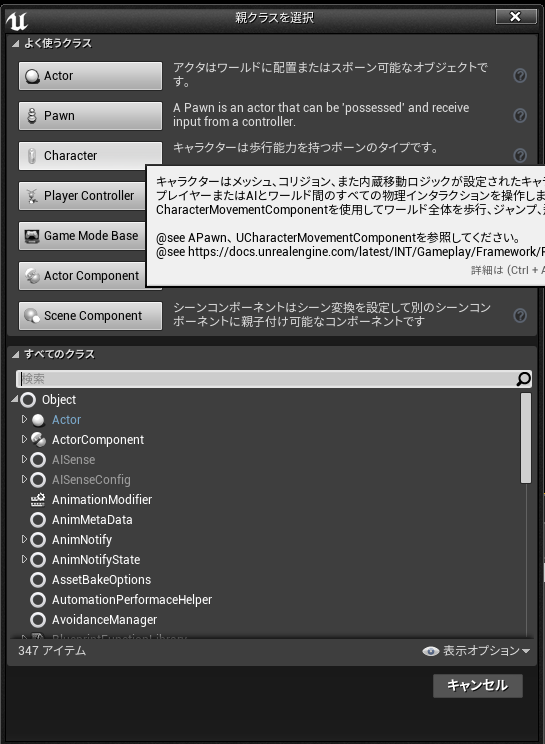Close the 親クラスを選択 dialog
545x744 pixels.
(516, 17)
